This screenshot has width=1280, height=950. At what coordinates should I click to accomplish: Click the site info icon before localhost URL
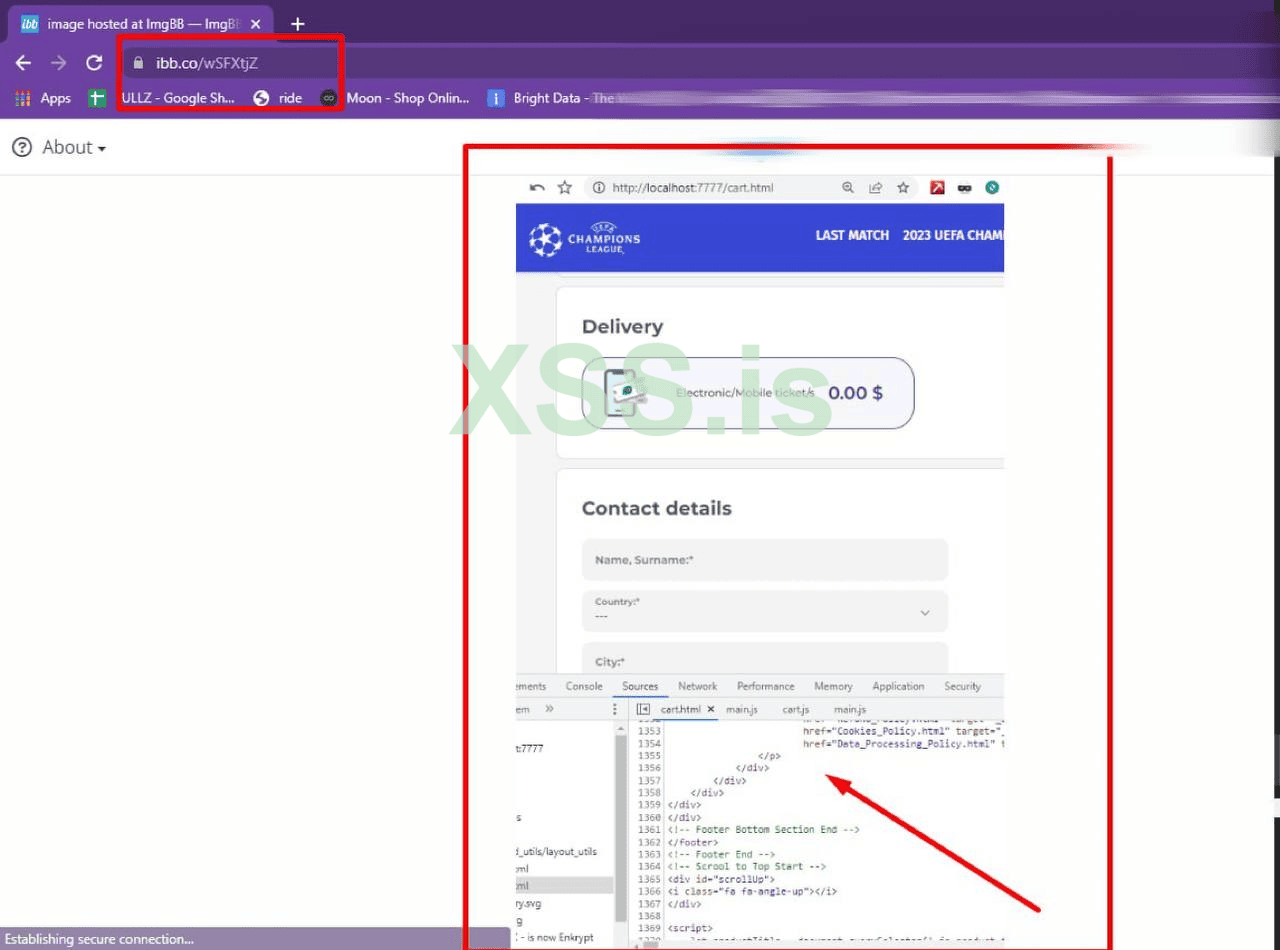click(599, 187)
